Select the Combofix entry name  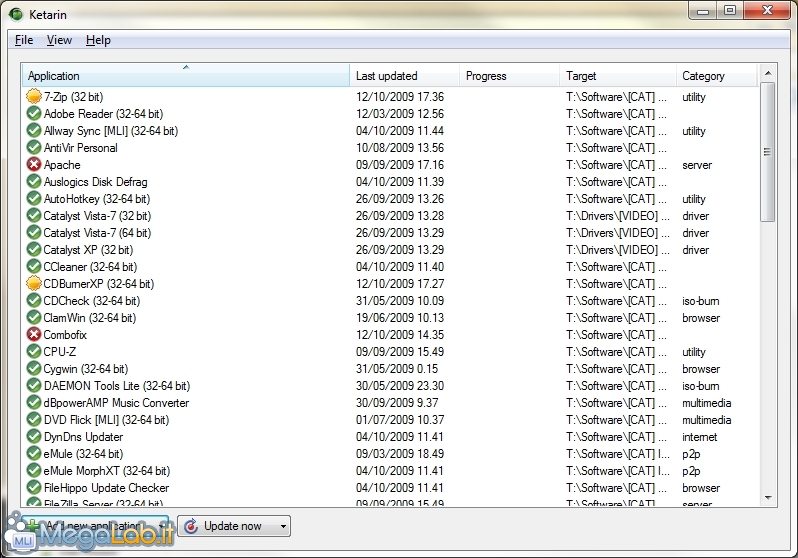pos(65,334)
